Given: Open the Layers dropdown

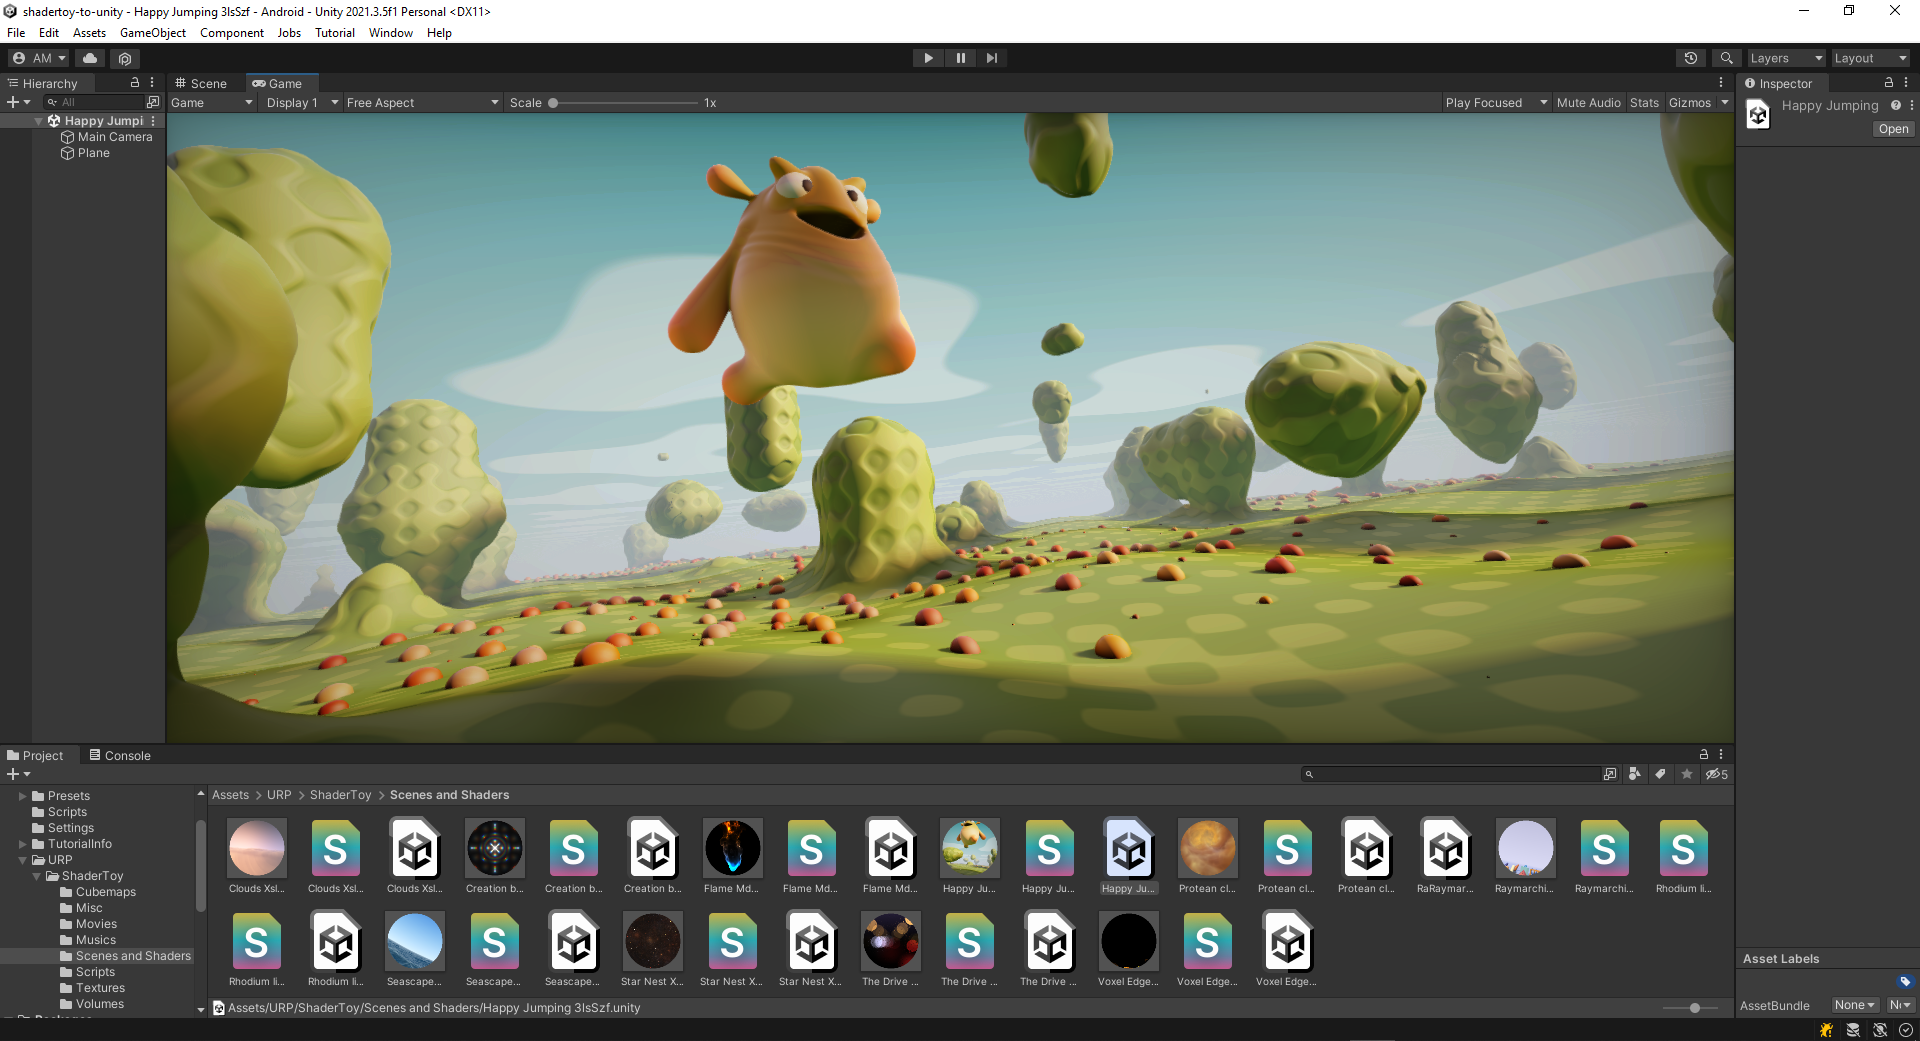Looking at the screenshot, I should (1786, 58).
